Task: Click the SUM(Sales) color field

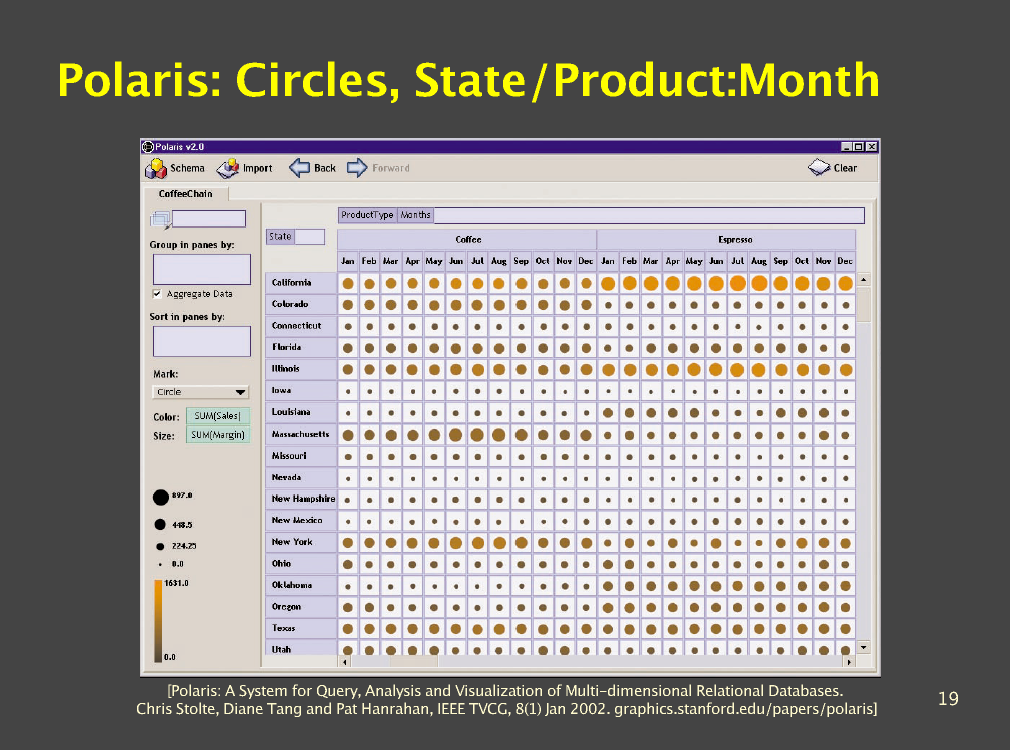Action: click(218, 416)
